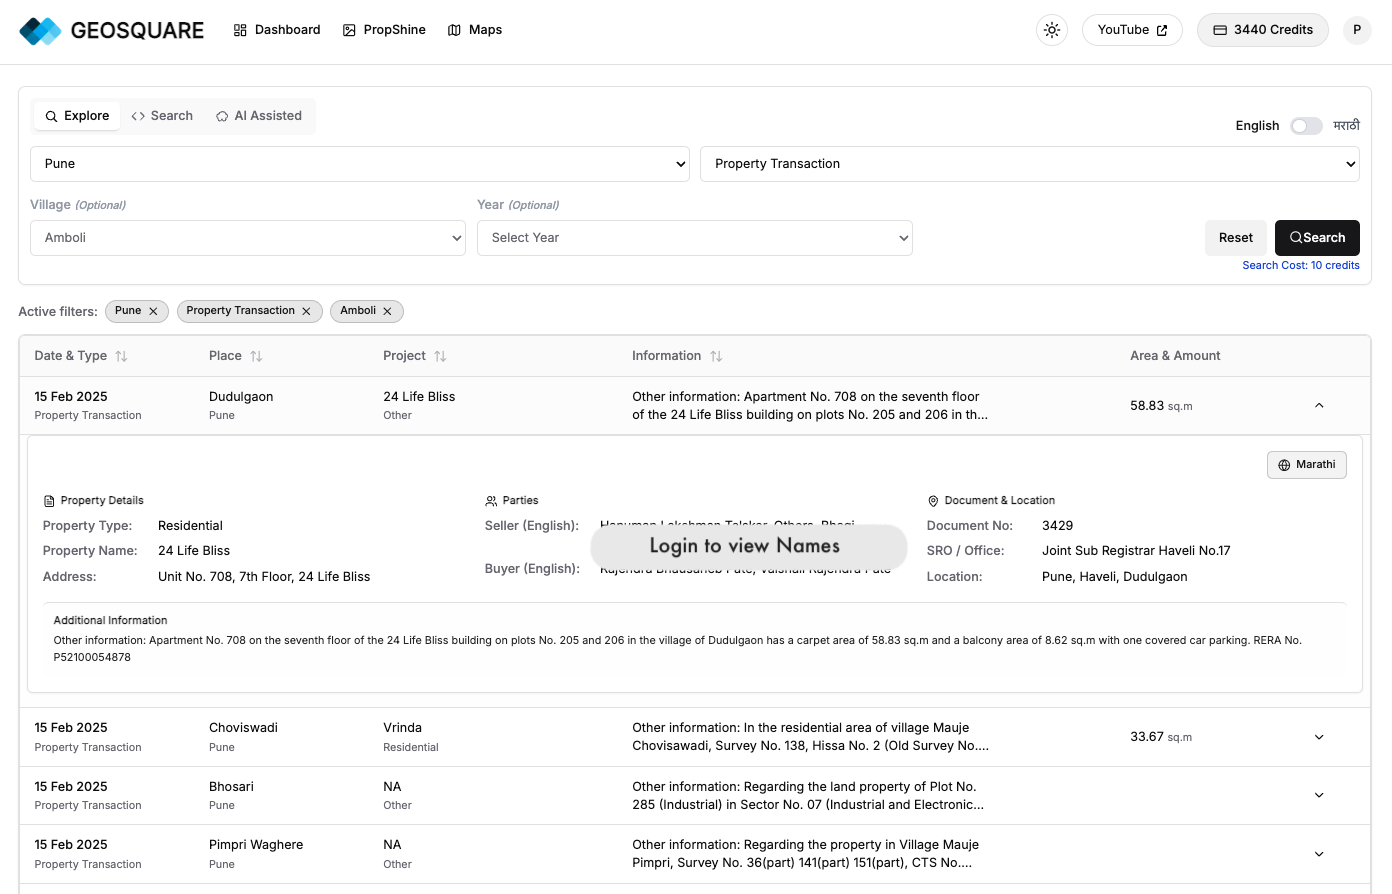Sort results by Information column
This screenshot has width=1392, height=894.
coord(716,356)
